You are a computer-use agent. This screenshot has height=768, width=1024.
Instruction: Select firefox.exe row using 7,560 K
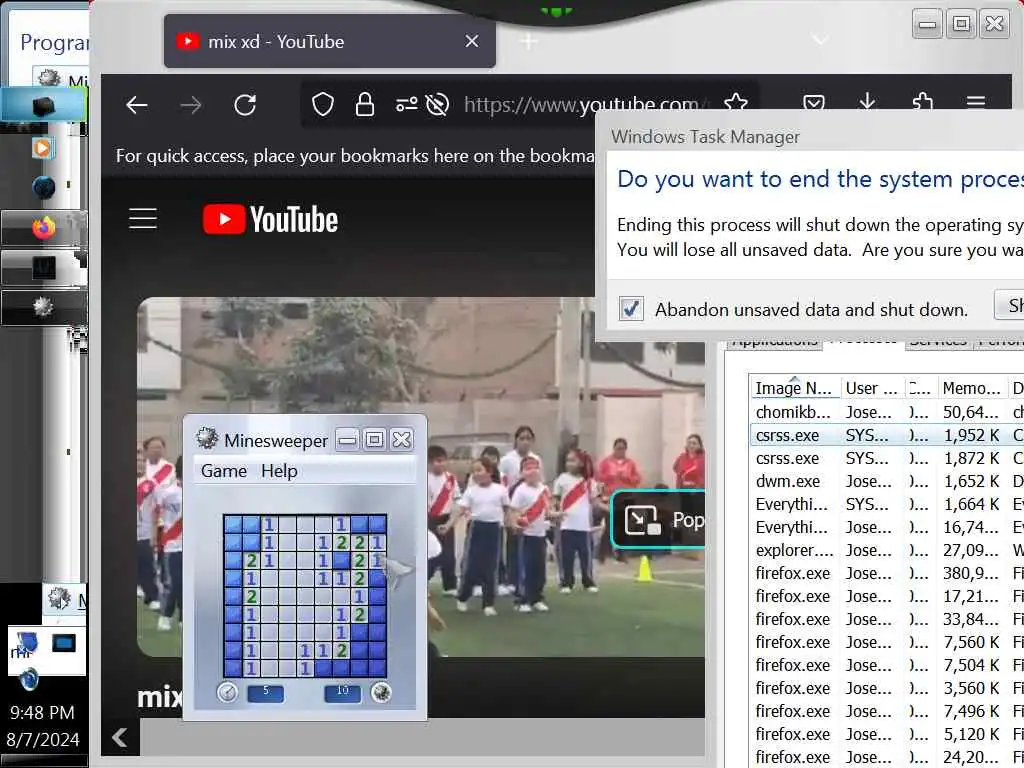(887, 642)
